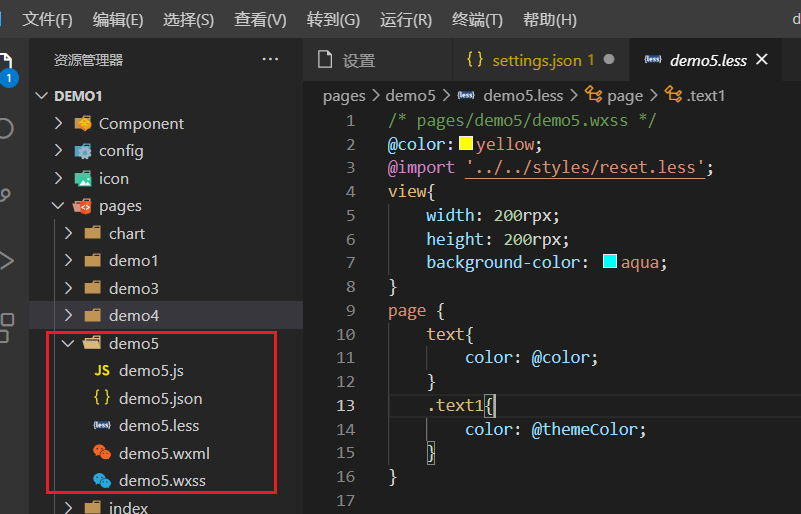
Task: Click less icon beside demo5.less
Action: pyautogui.click(x=102, y=425)
